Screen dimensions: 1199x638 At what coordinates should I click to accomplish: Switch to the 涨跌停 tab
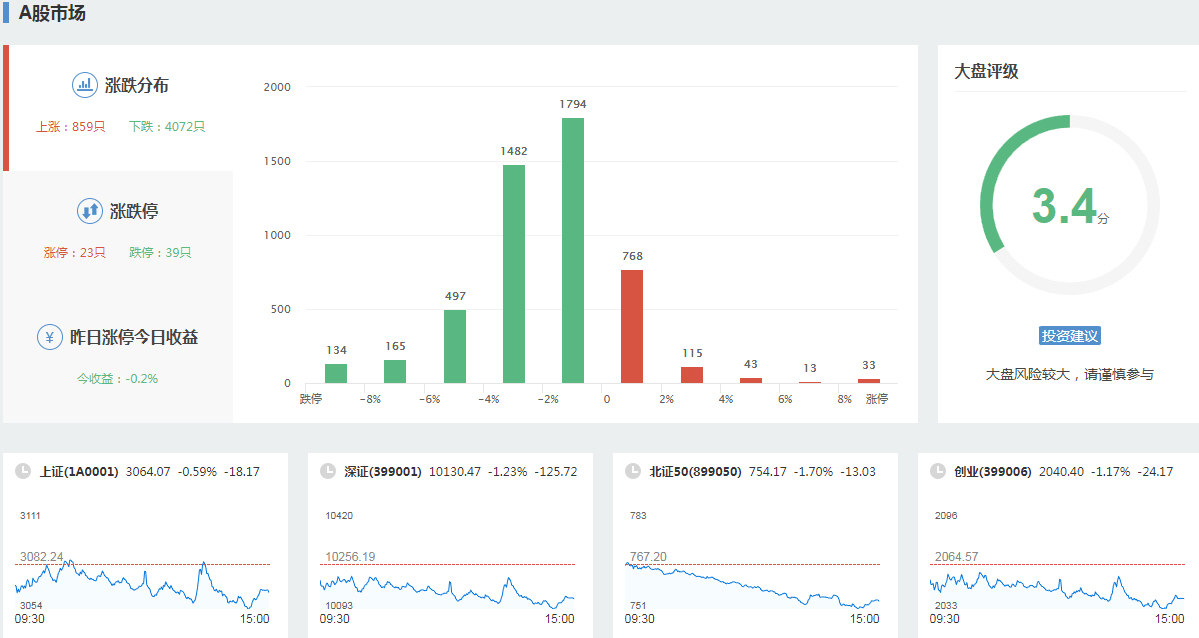pos(118,231)
